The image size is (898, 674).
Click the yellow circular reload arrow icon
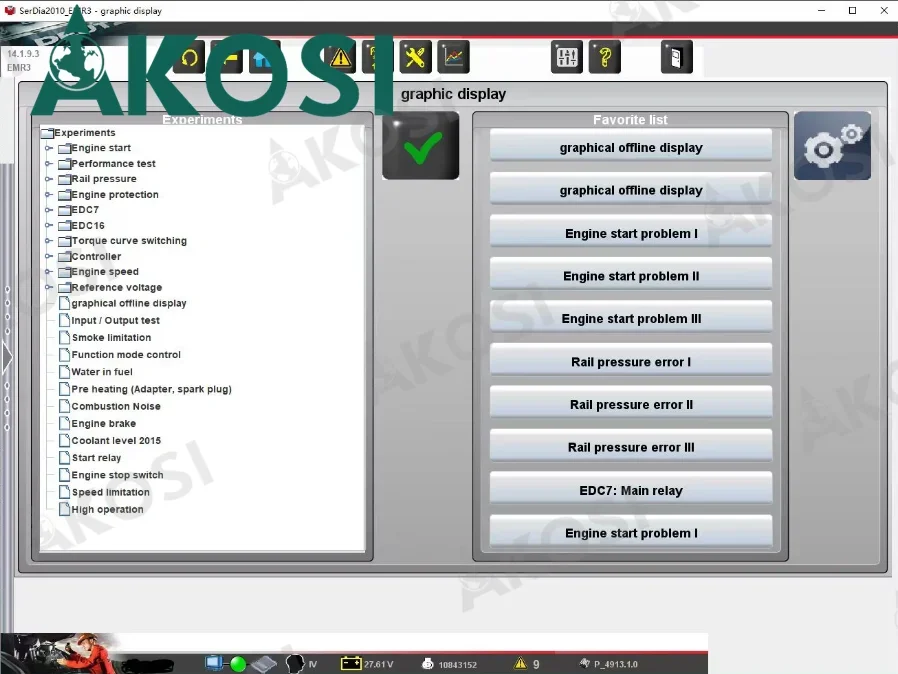coord(189,57)
